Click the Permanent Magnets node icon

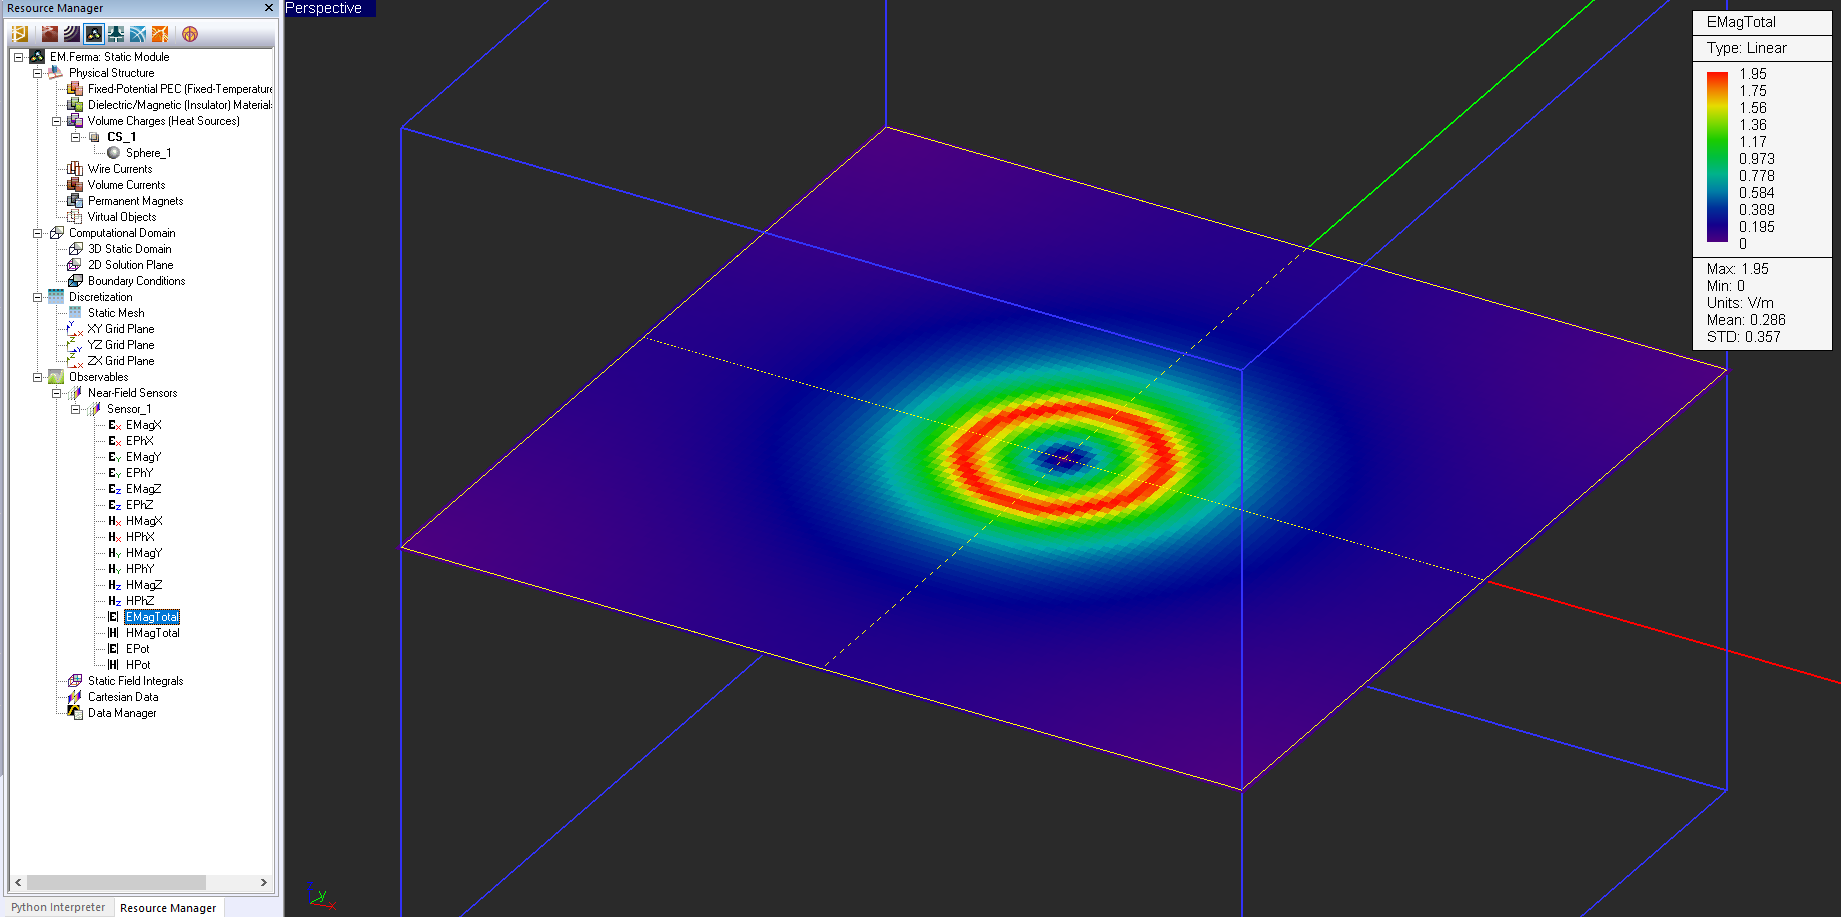click(x=75, y=201)
